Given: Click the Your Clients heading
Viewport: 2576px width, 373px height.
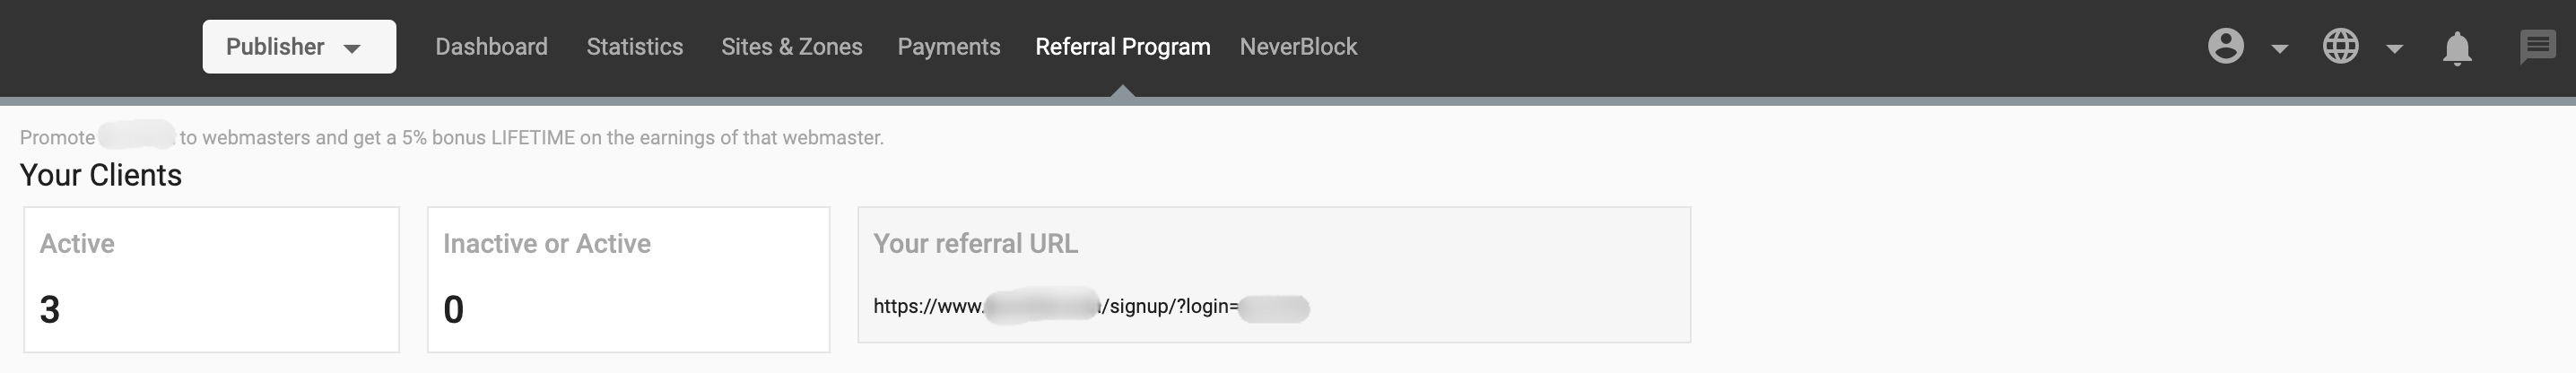Looking at the screenshot, I should [x=101, y=175].
